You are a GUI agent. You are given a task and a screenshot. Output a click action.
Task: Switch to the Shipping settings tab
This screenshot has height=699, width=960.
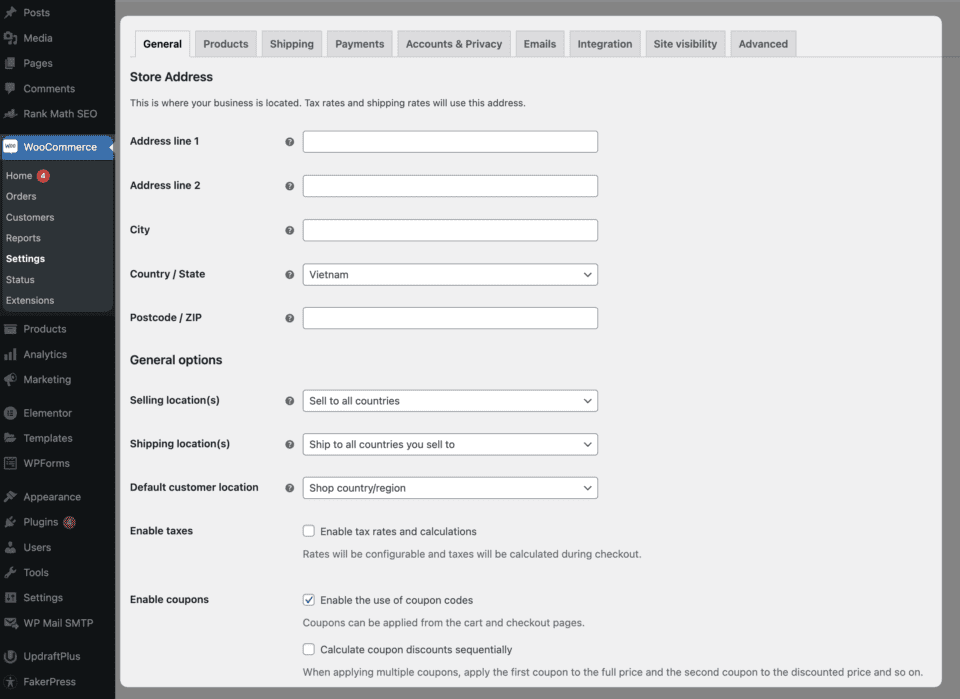pyautogui.click(x=292, y=44)
